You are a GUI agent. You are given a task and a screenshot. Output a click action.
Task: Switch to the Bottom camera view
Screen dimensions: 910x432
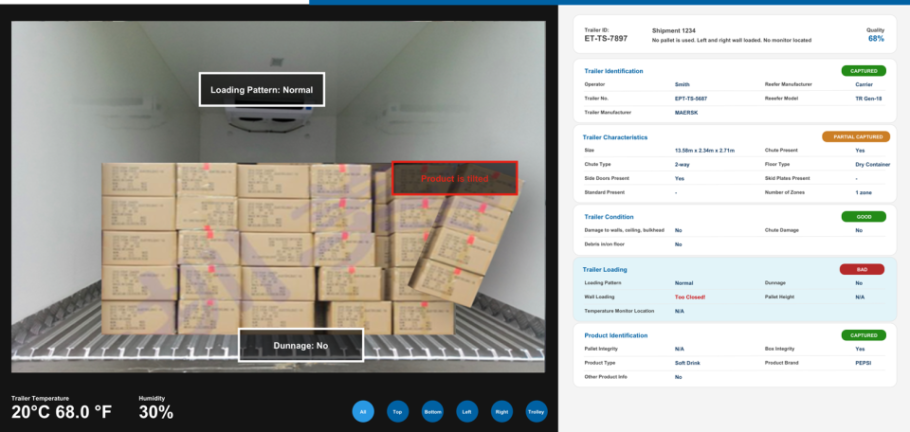pyautogui.click(x=432, y=411)
